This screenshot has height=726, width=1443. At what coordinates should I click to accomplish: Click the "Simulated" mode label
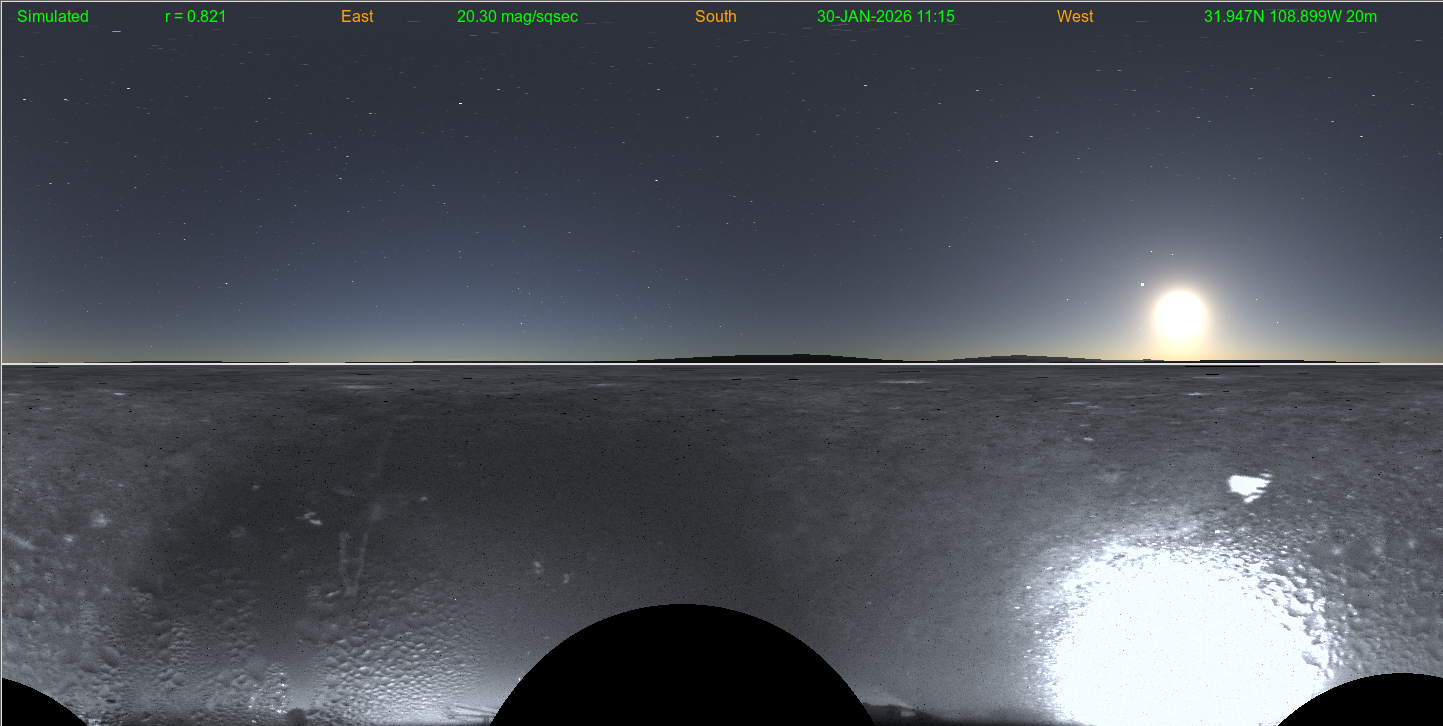coord(53,17)
